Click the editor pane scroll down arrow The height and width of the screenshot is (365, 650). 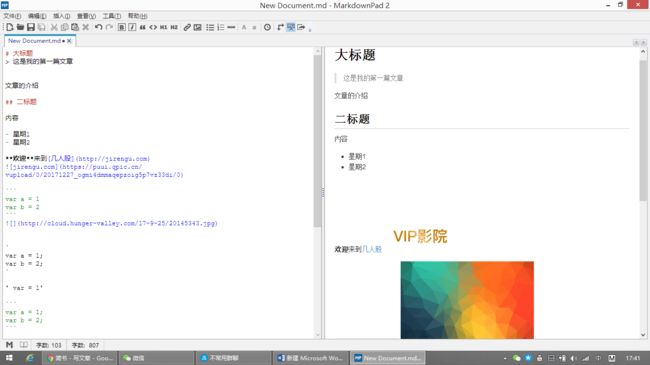click(x=318, y=335)
